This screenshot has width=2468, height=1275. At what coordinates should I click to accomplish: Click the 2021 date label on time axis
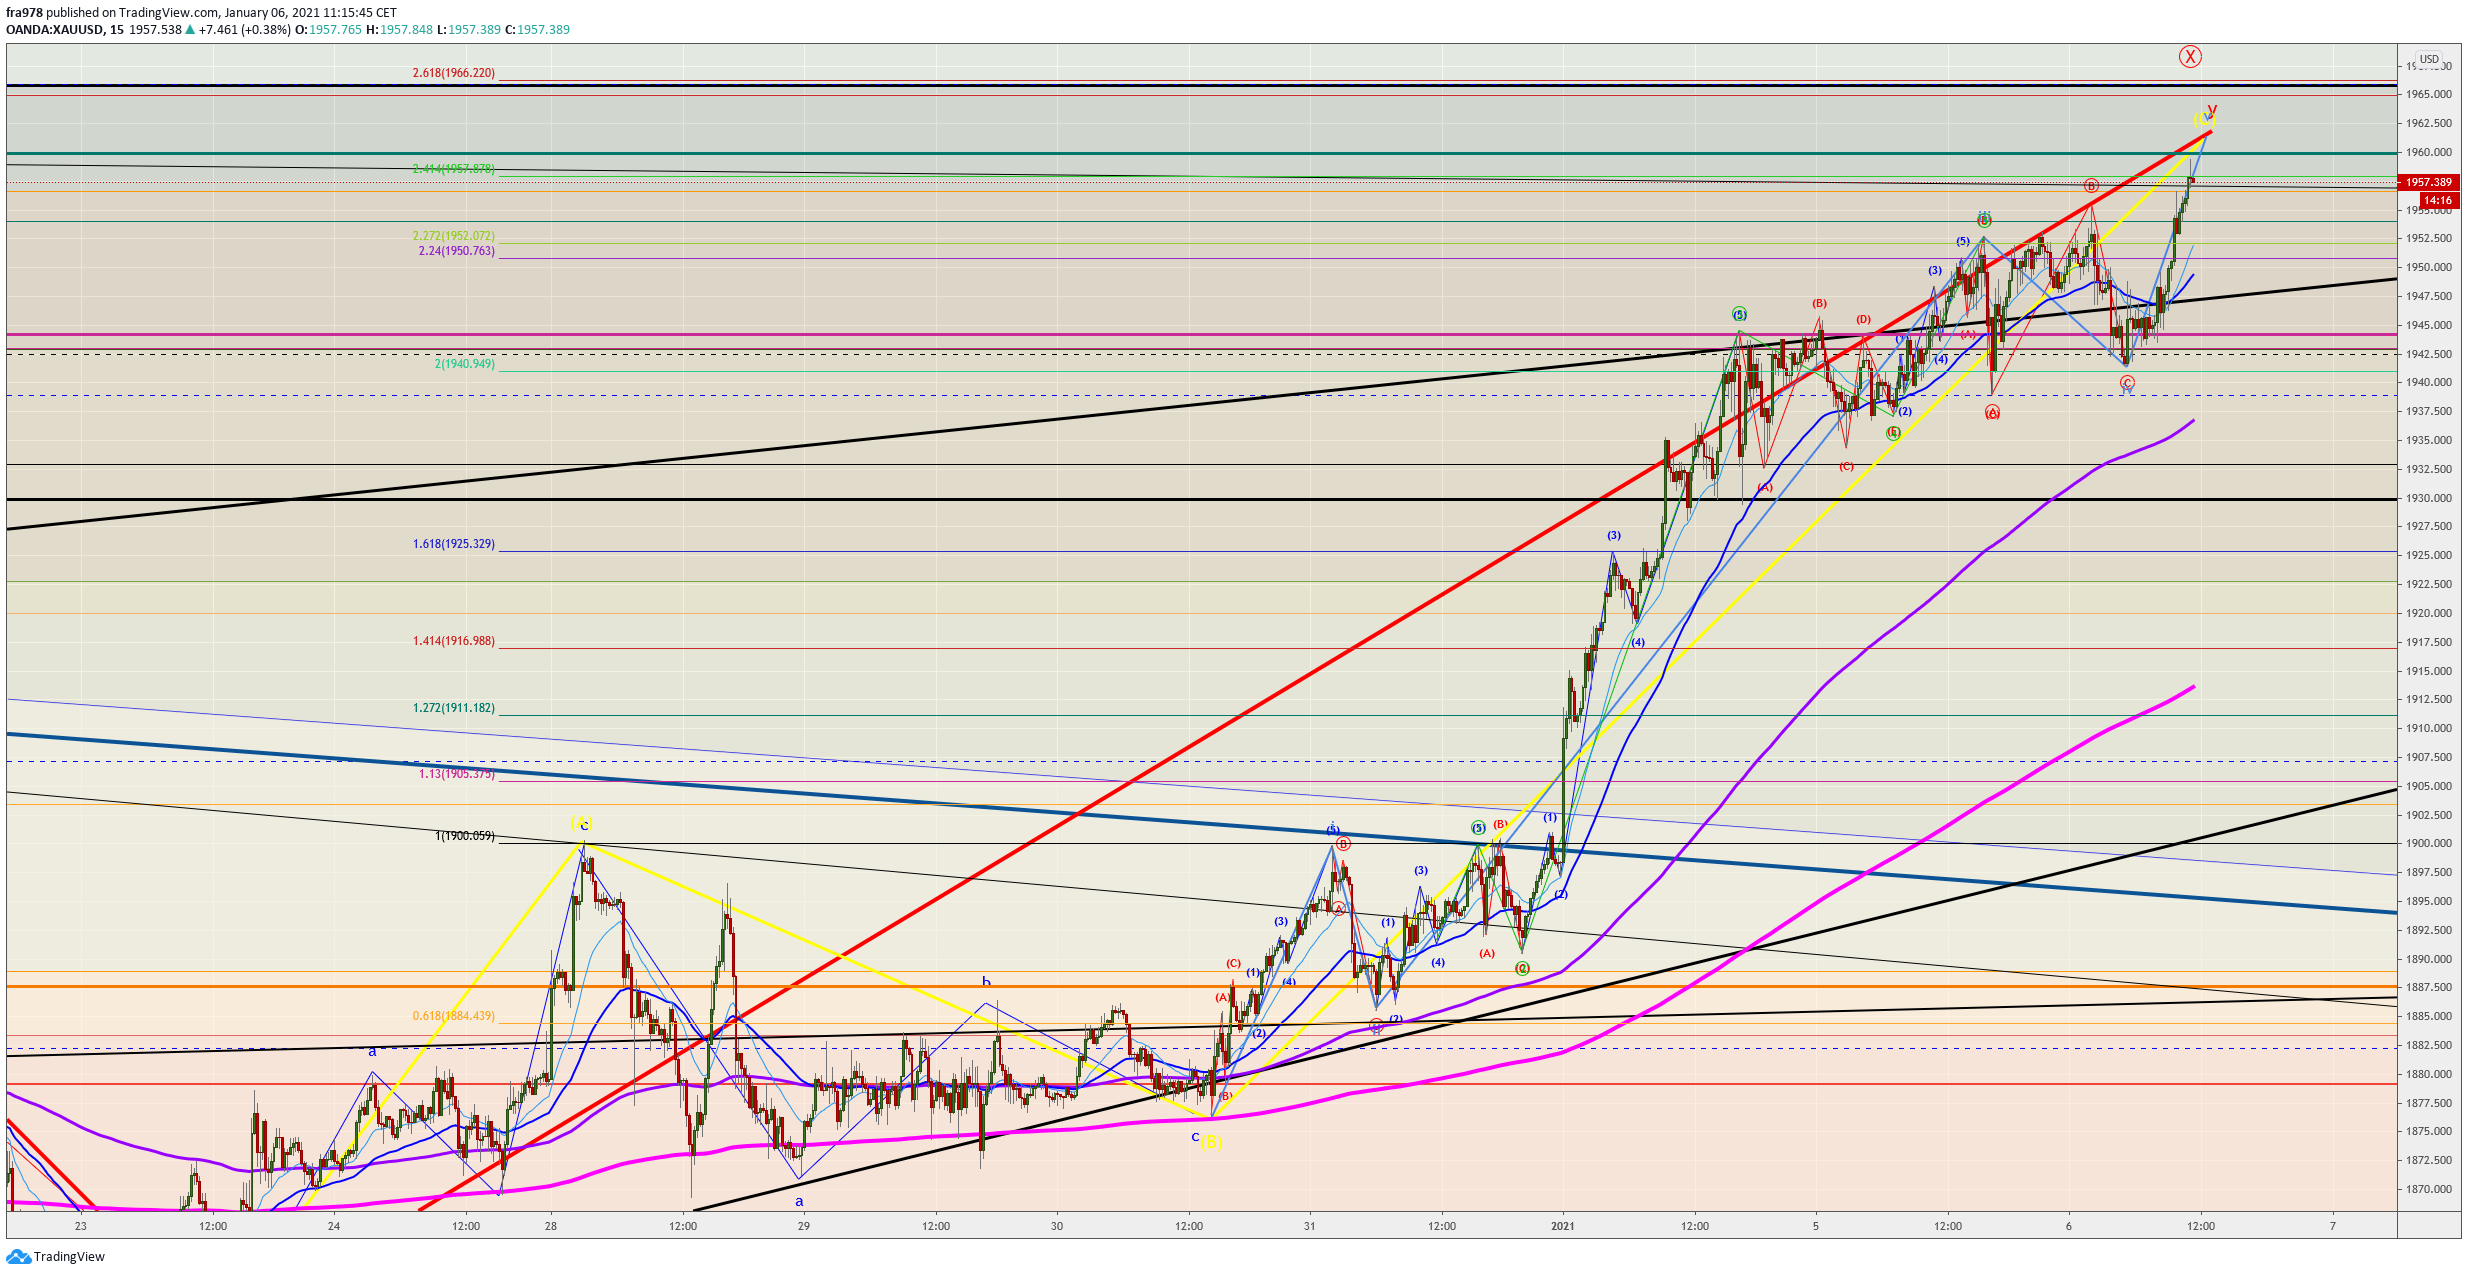click(1562, 1226)
